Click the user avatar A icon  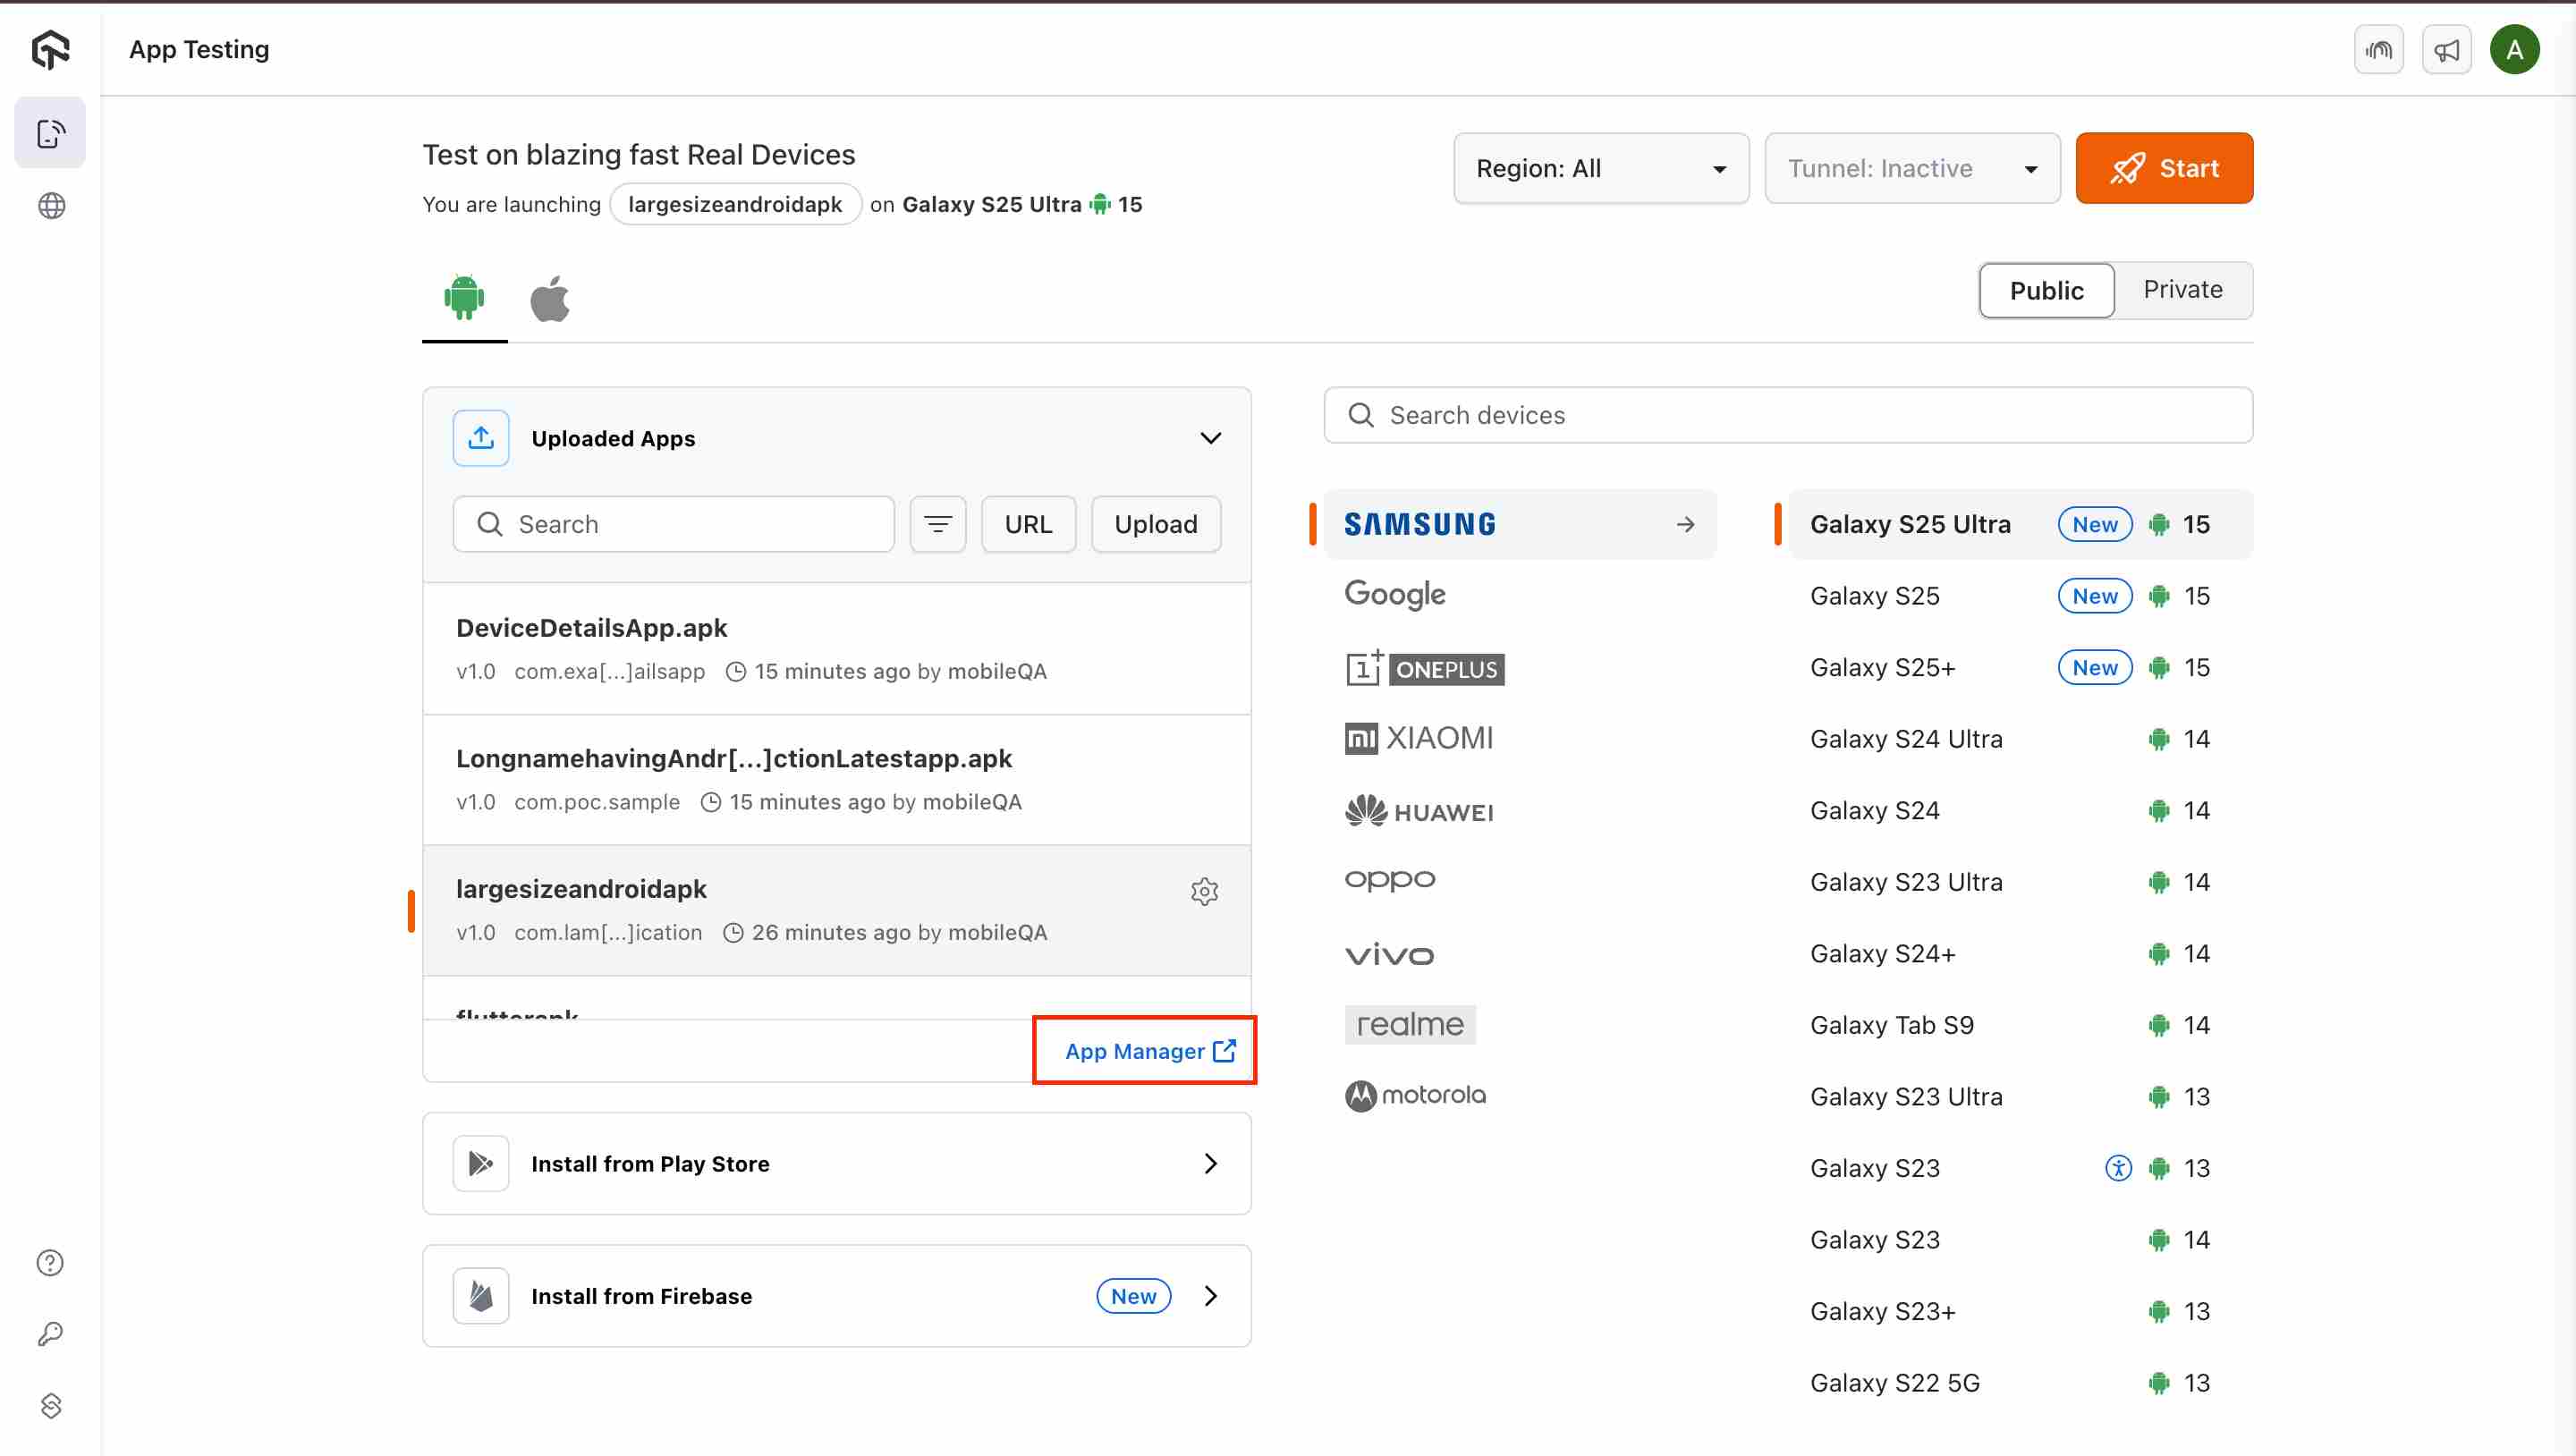click(2514, 50)
